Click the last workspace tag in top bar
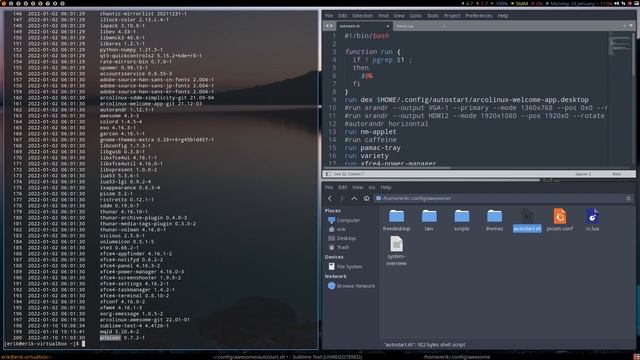This screenshot has width=640, height=360. 62,3
